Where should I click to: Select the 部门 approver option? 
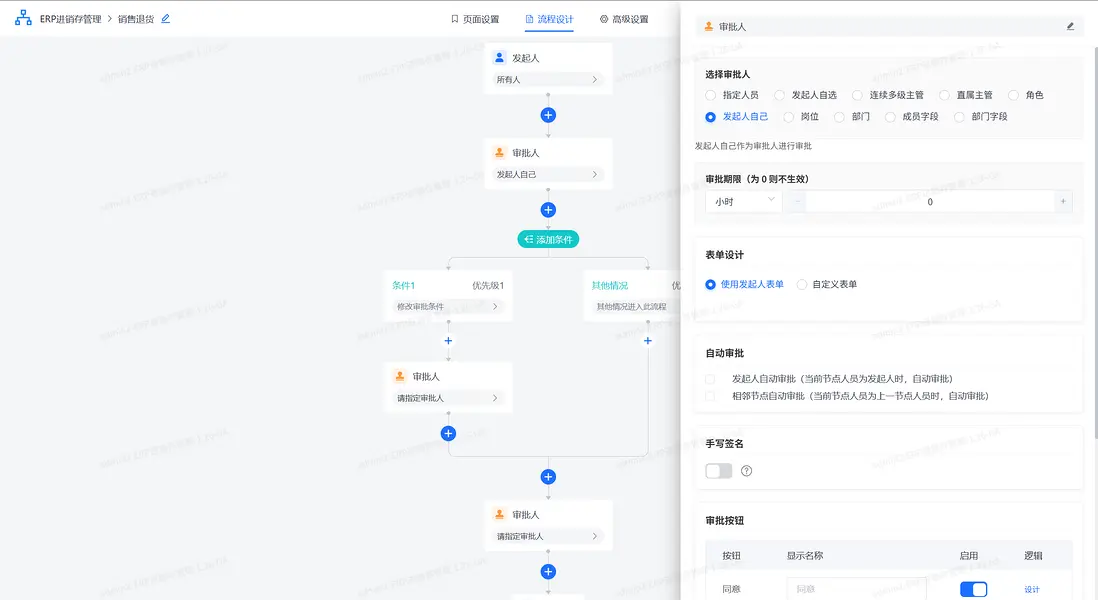(x=852, y=117)
